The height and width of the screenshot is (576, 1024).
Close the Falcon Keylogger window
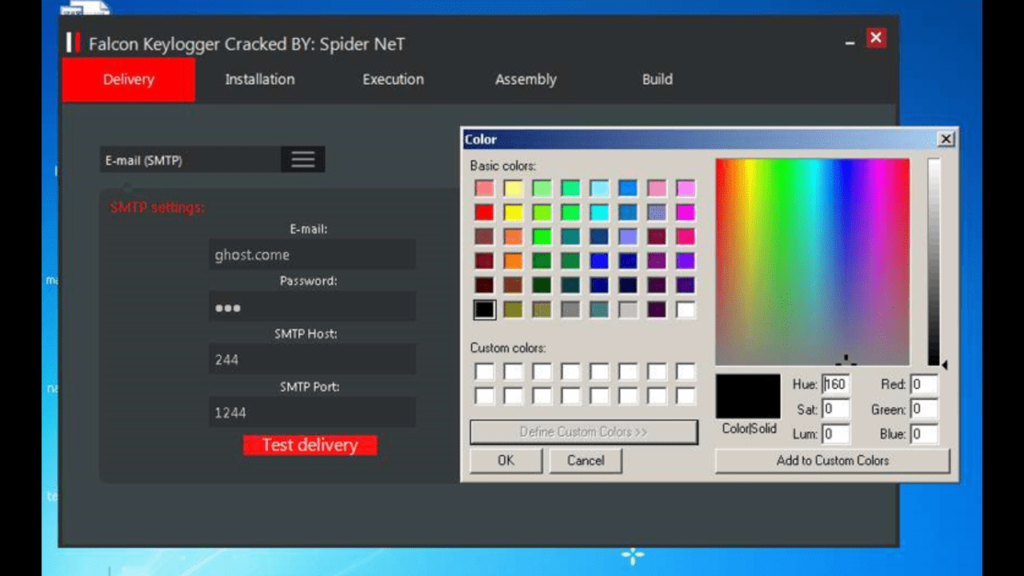(876, 38)
